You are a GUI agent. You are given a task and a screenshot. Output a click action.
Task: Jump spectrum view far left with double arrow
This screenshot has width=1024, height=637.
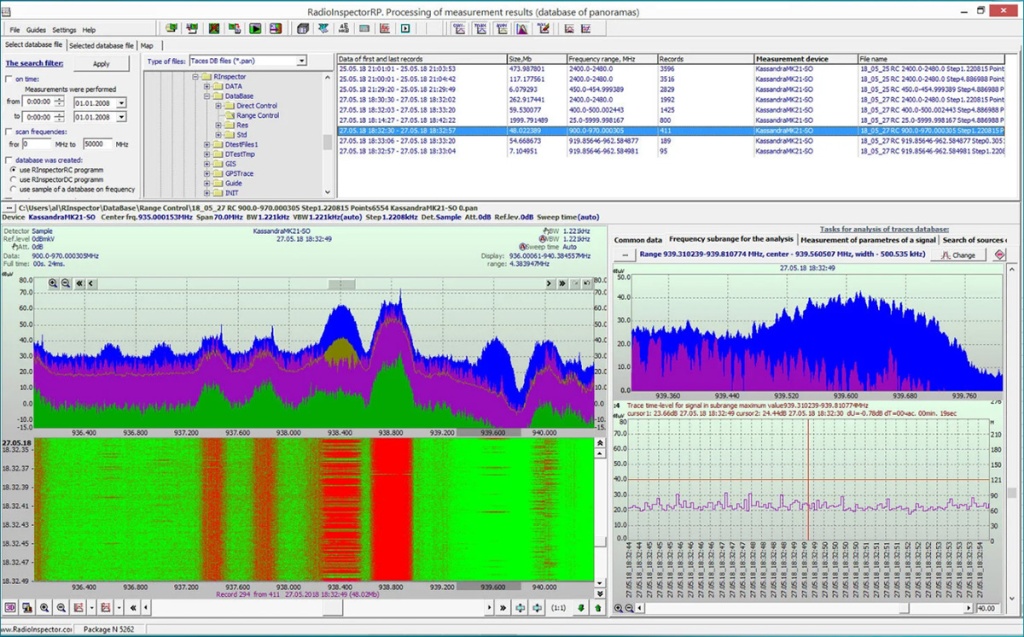point(77,284)
